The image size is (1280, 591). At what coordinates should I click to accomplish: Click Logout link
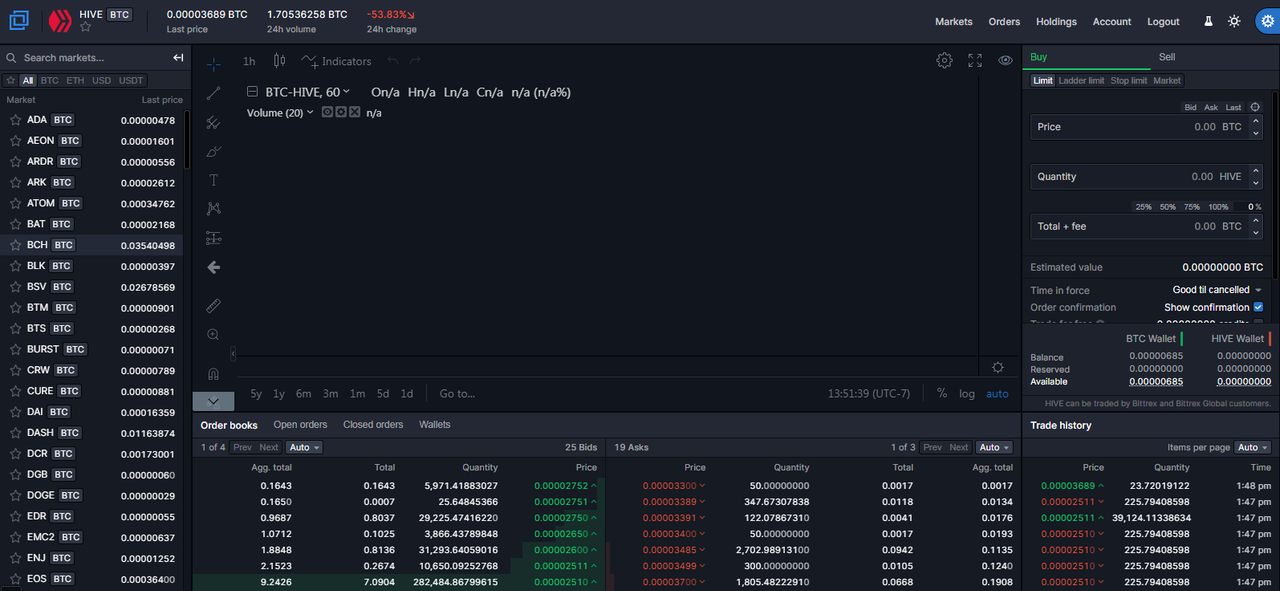click(x=1163, y=22)
